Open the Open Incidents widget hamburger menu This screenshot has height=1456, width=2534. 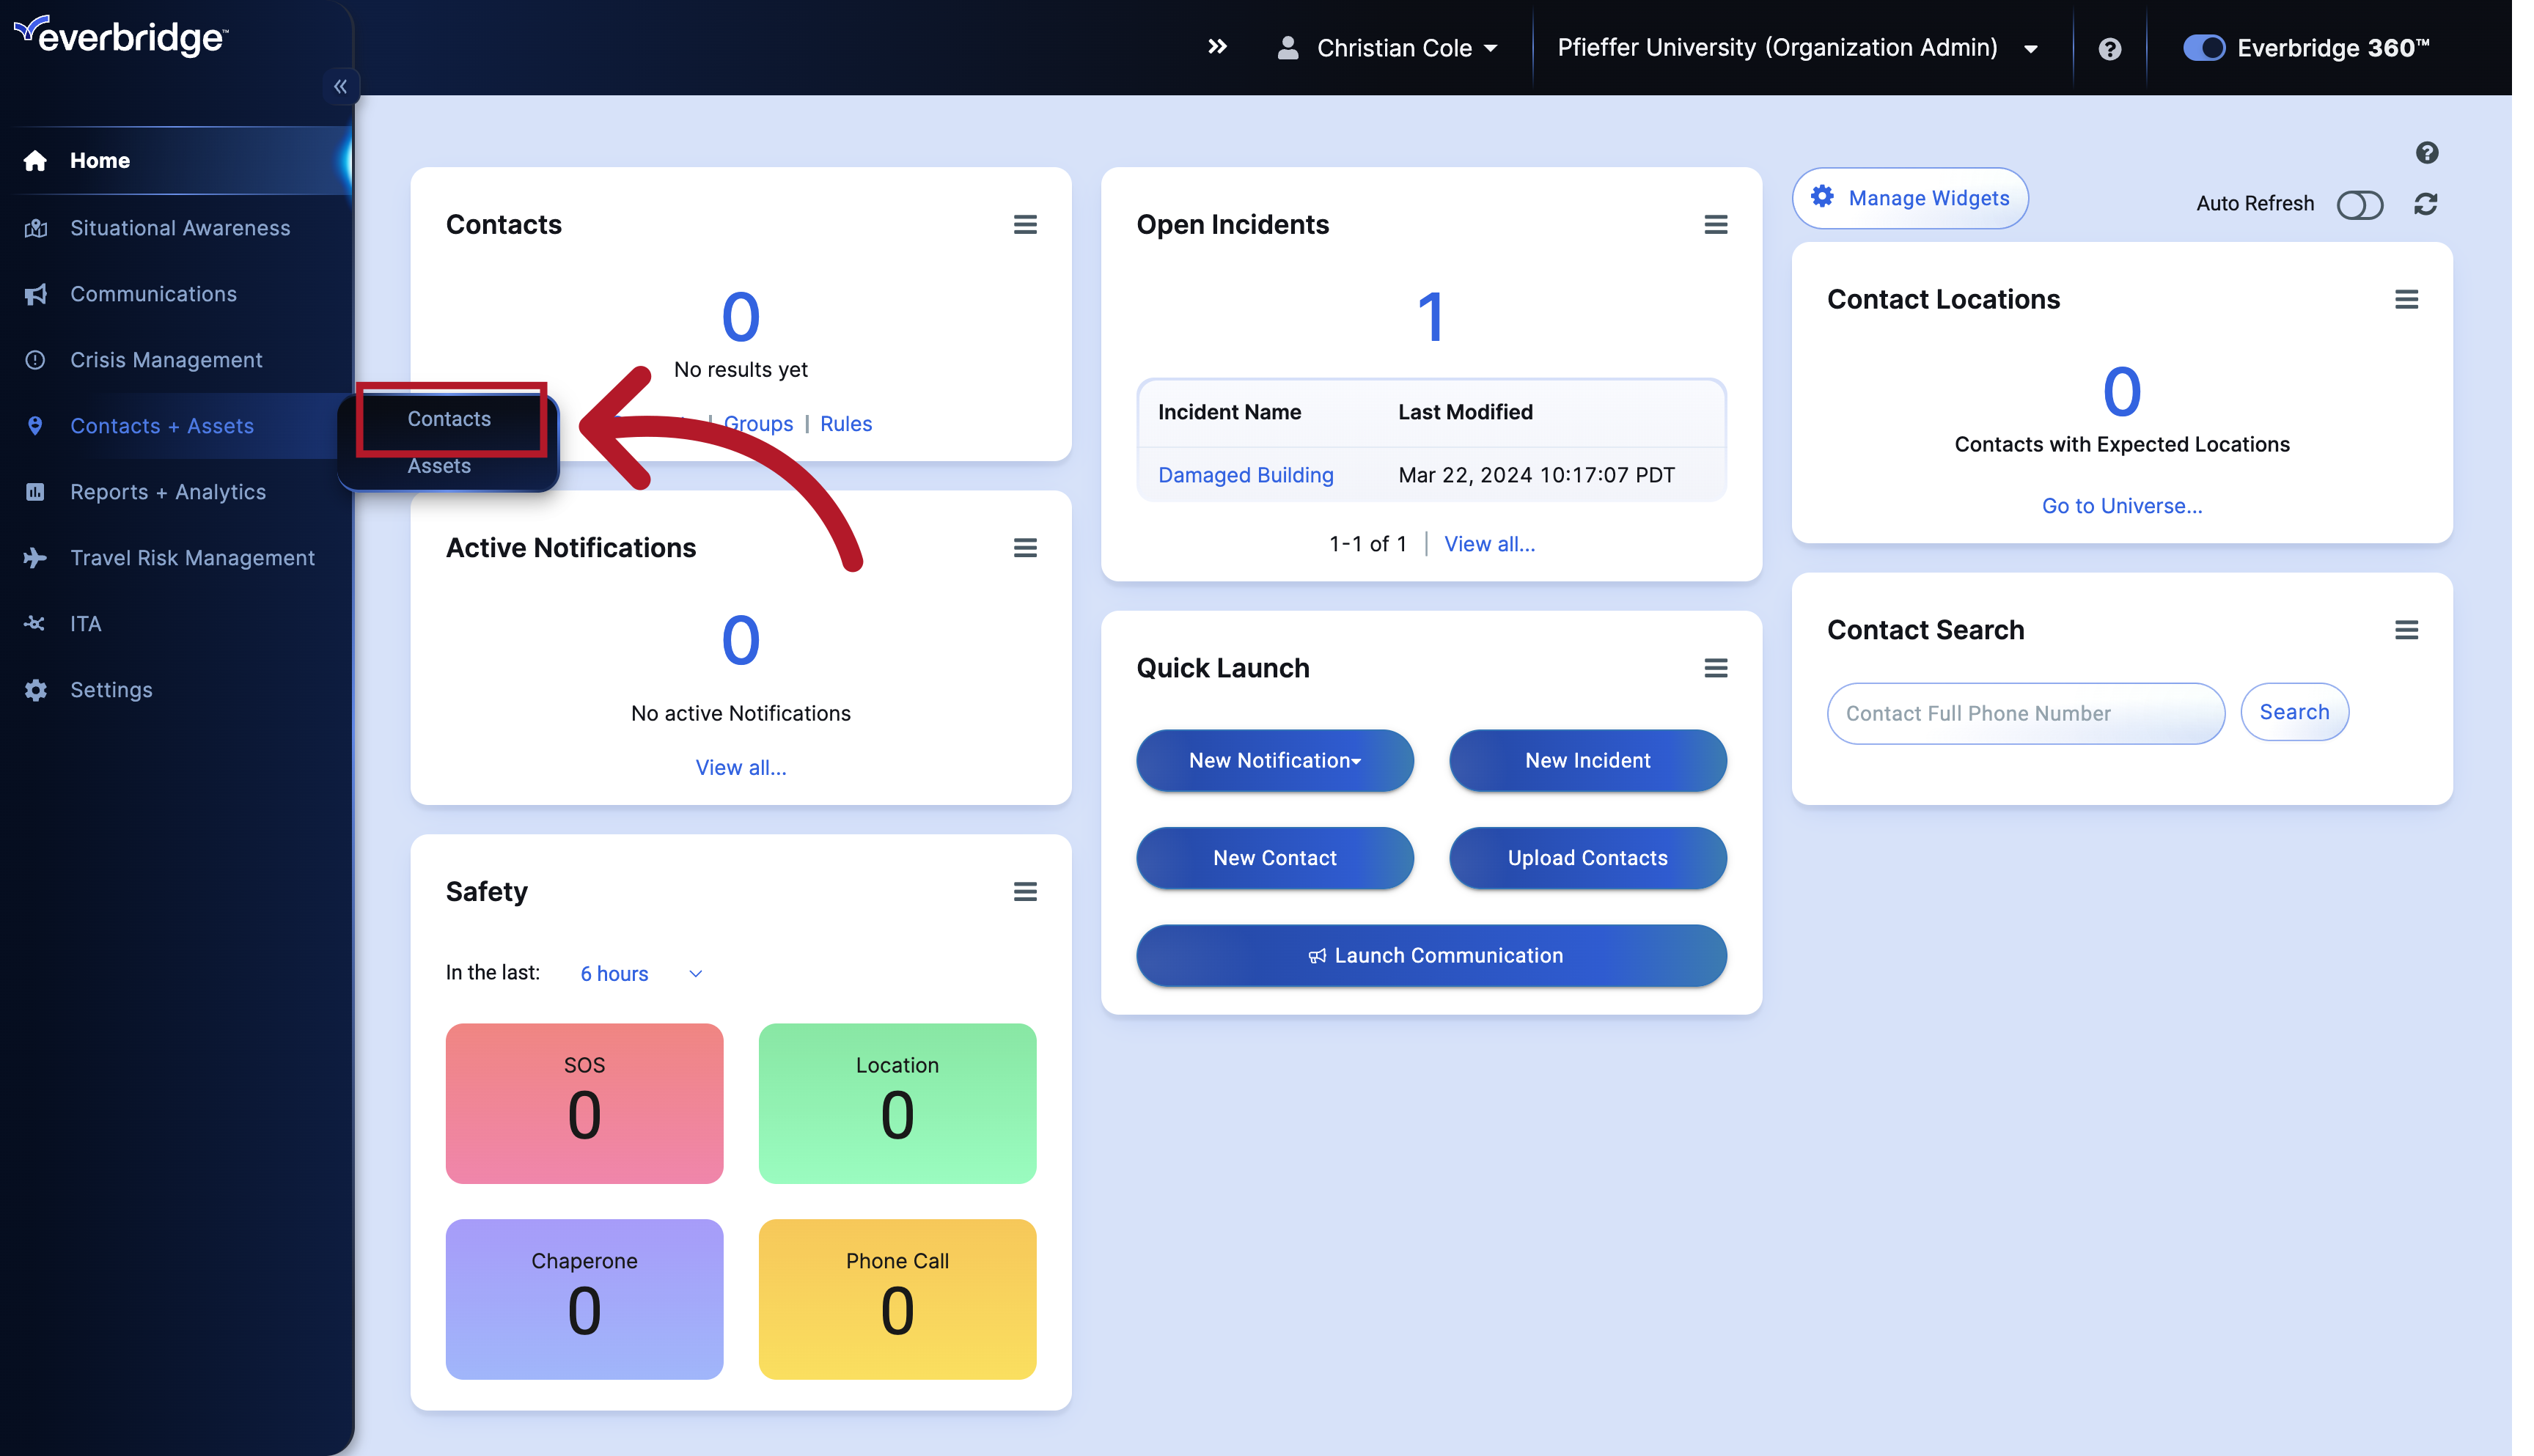click(1716, 224)
